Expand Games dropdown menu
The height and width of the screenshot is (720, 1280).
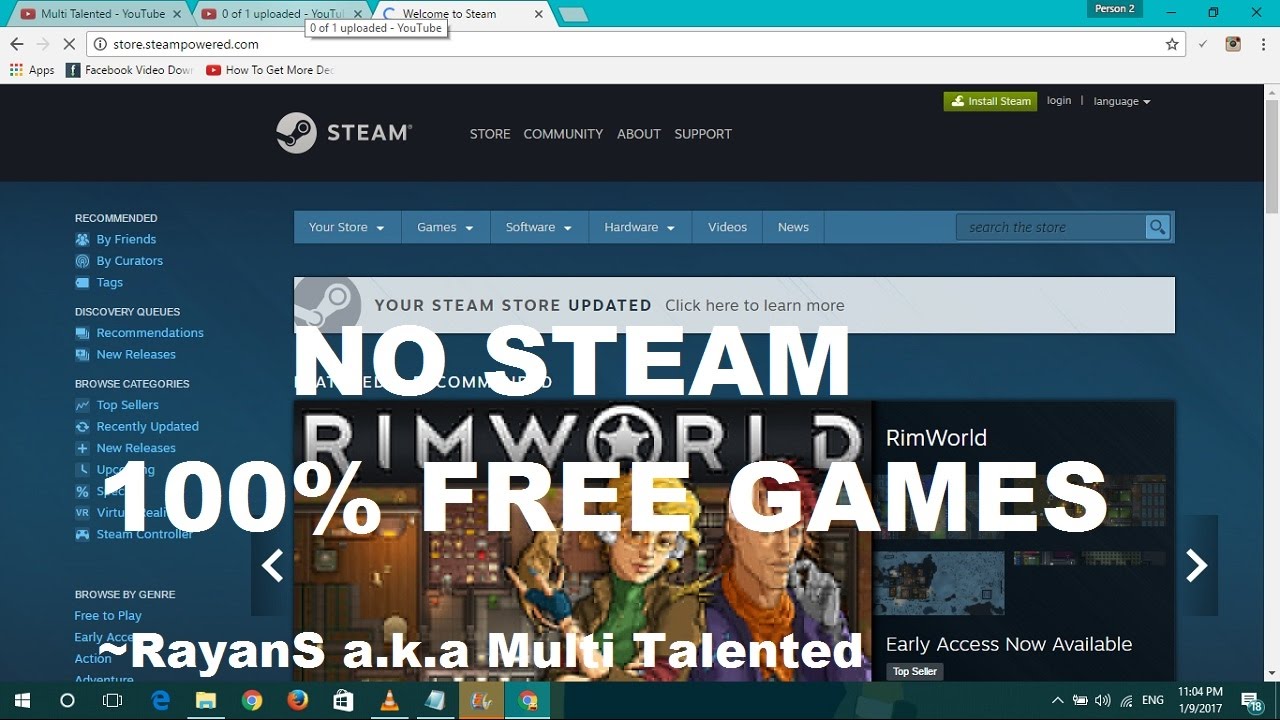pos(445,227)
